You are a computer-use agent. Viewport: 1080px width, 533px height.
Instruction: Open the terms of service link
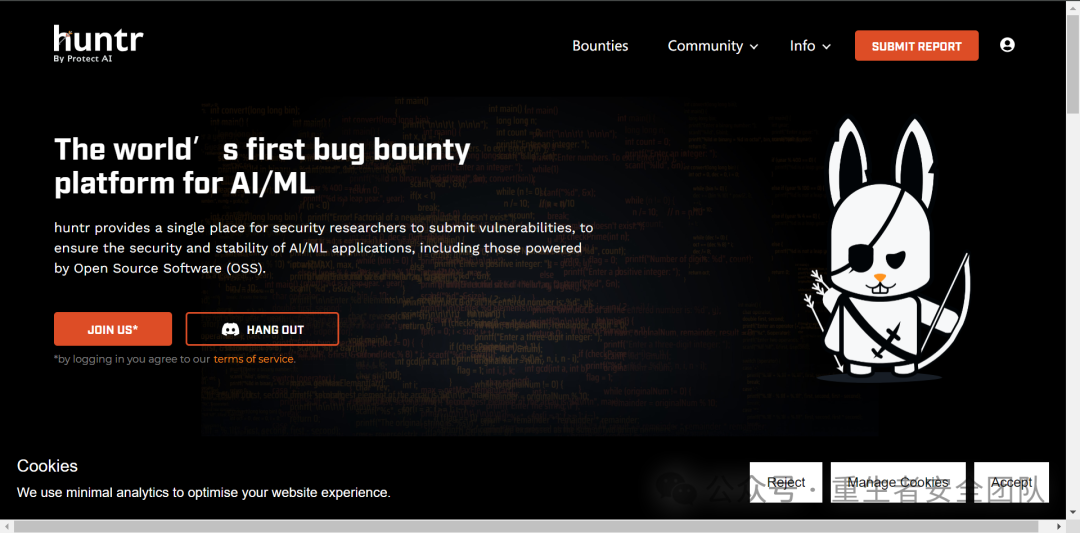[x=254, y=359]
